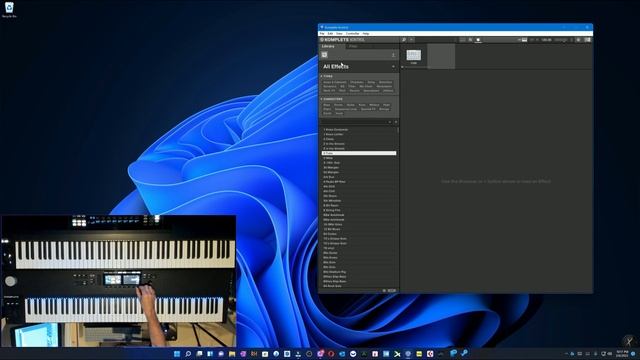Click the keyboard icon in the header
Viewport: 640px width, 360px height.
point(524,40)
